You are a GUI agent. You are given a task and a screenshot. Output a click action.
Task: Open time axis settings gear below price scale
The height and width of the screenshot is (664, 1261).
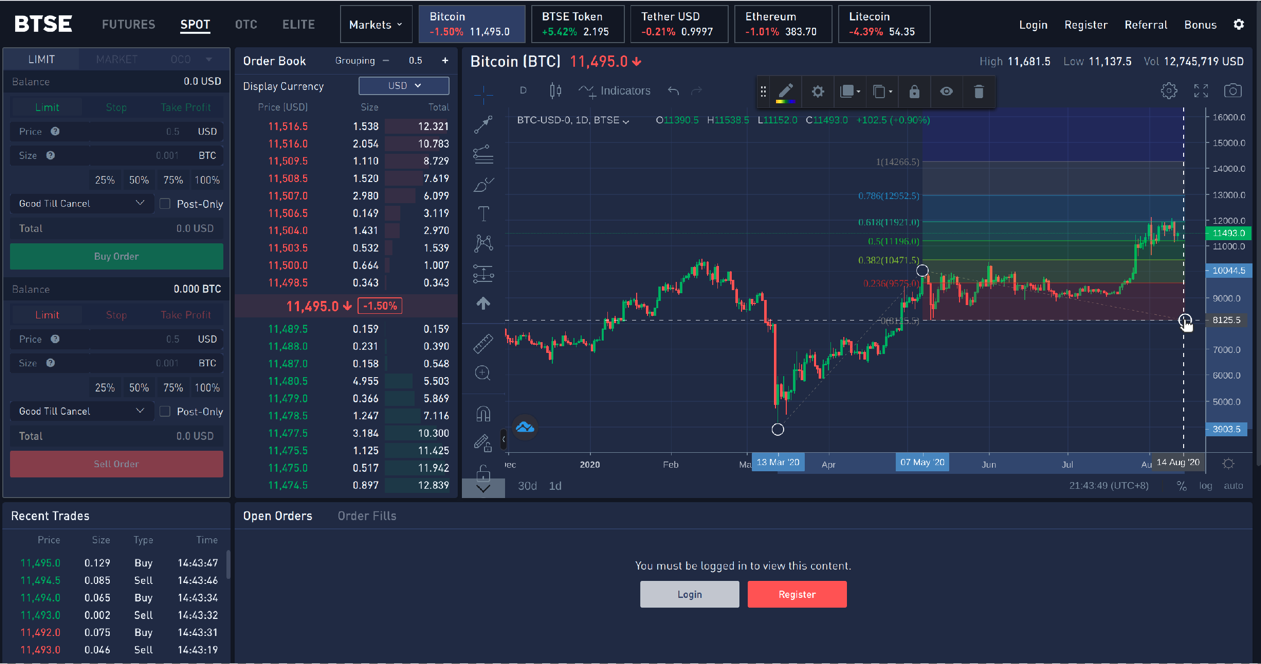[1228, 463]
